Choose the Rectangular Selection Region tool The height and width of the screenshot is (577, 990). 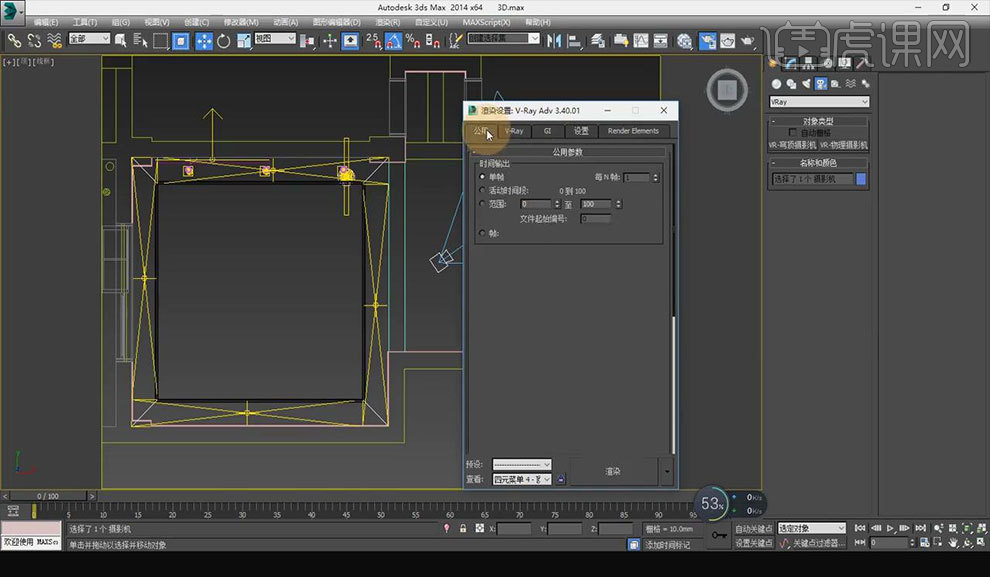(x=160, y=41)
